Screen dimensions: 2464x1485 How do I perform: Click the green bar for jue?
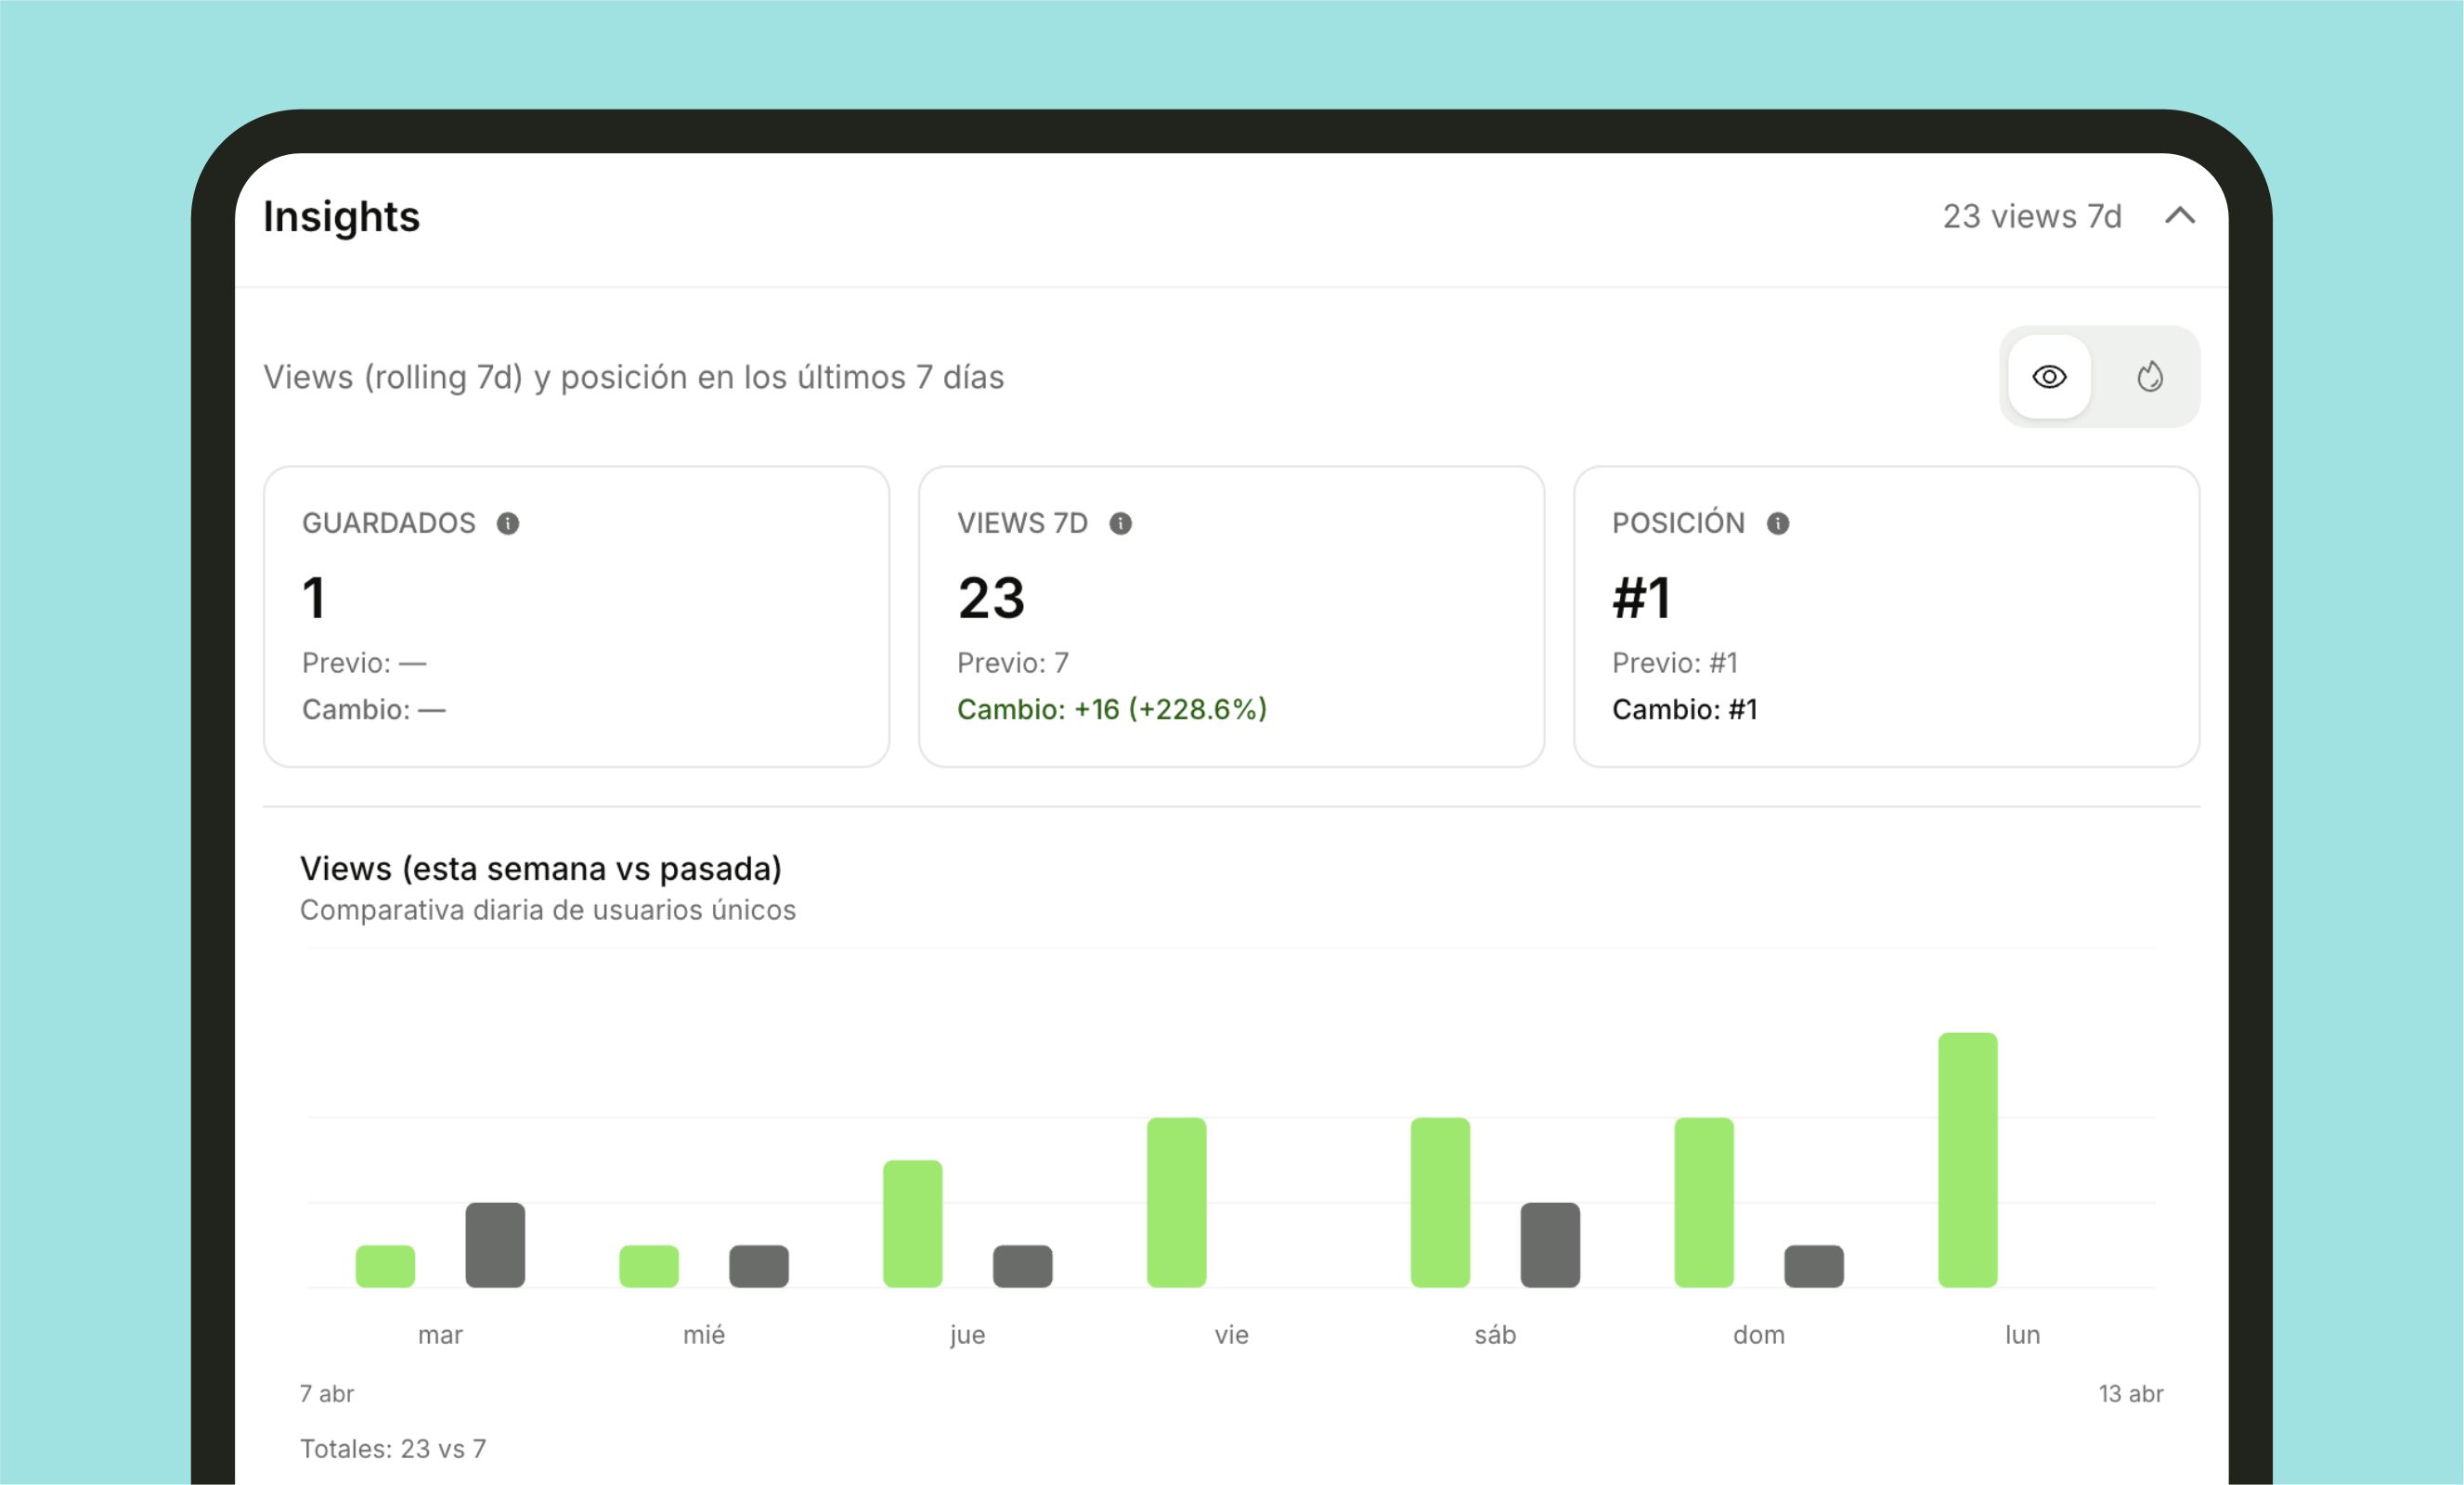[912, 1224]
